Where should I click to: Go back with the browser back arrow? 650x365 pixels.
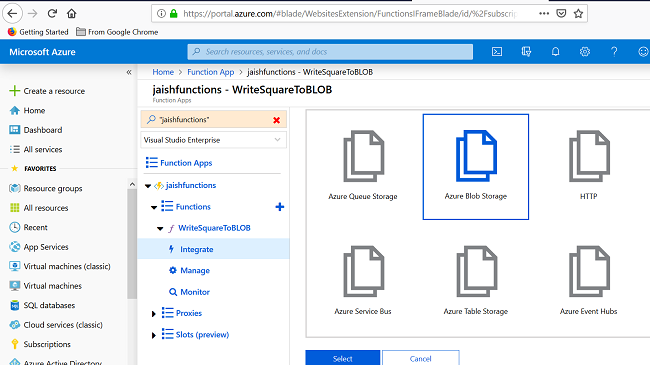click(12, 14)
